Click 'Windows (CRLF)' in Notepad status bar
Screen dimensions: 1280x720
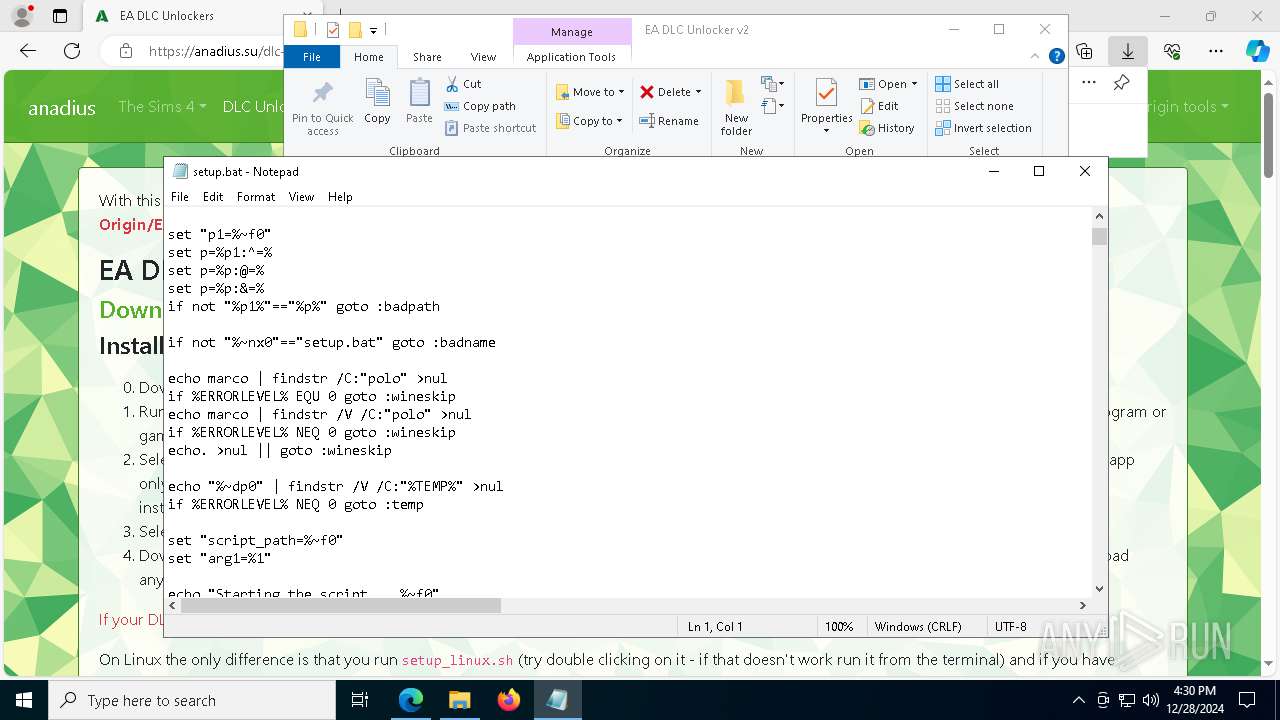(918, 626)
